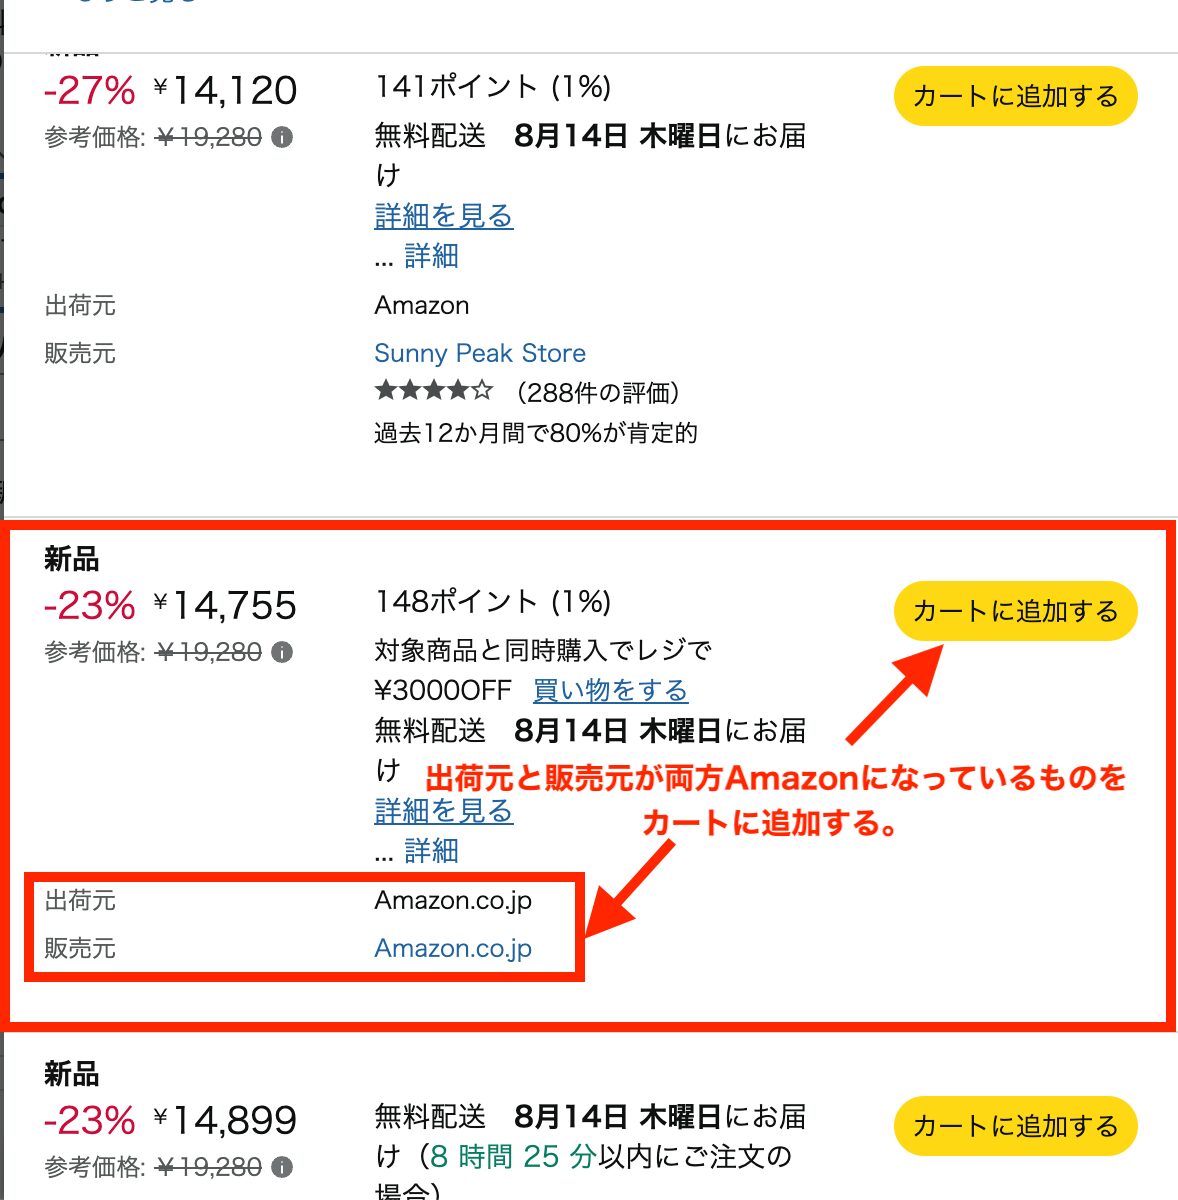
Task: Add the ¥14,755 Amazon.co.jp offer to cart
Action: (1015, 611)
